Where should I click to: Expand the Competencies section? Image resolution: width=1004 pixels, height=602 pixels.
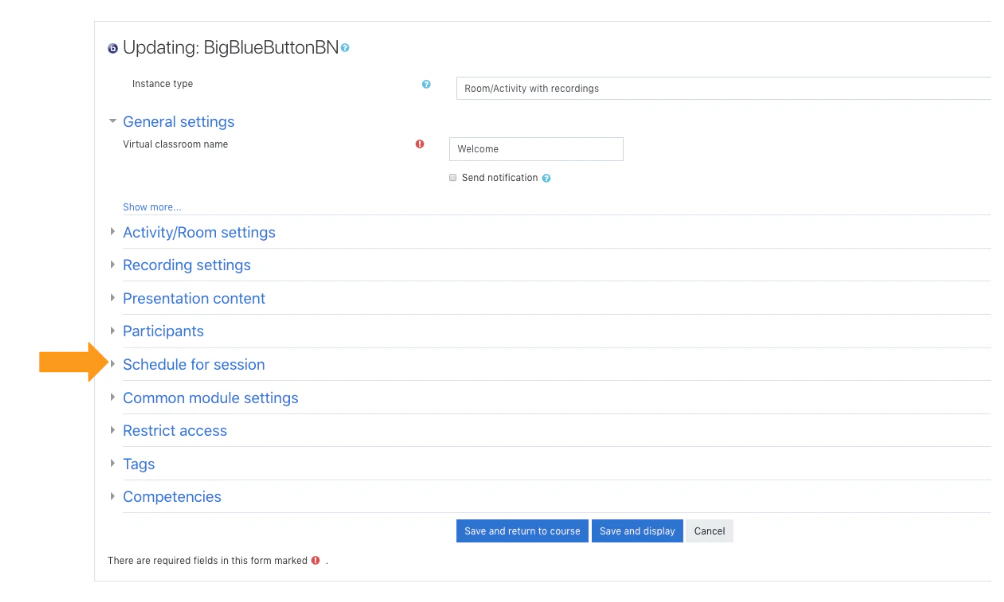[x=172, y=496]
